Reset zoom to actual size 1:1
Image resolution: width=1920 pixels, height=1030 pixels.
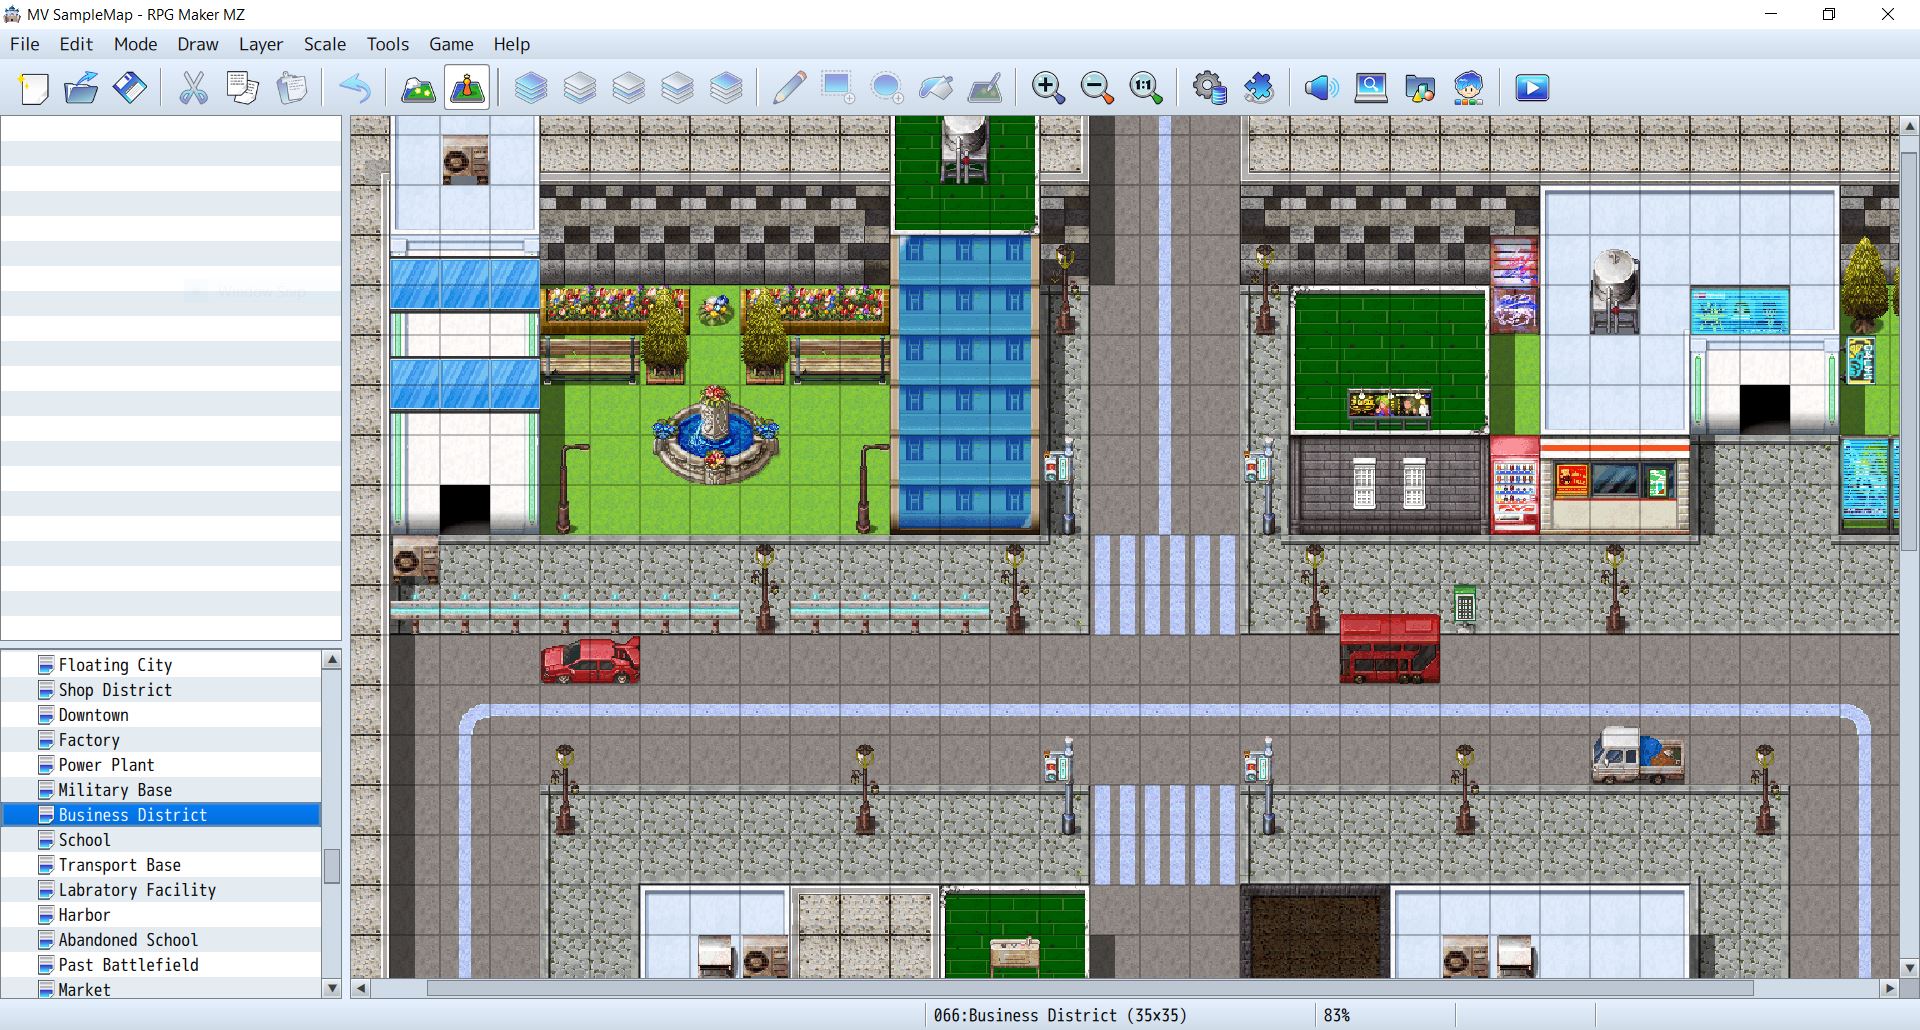point(1146,88)
